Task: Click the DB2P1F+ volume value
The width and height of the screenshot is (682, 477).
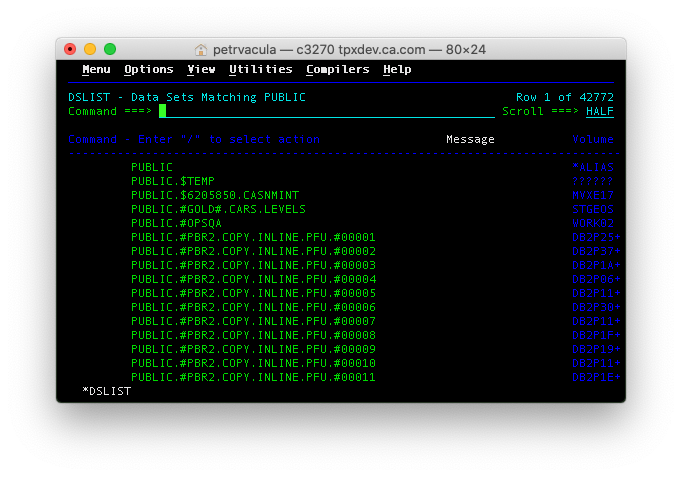Action: [596, 335]
